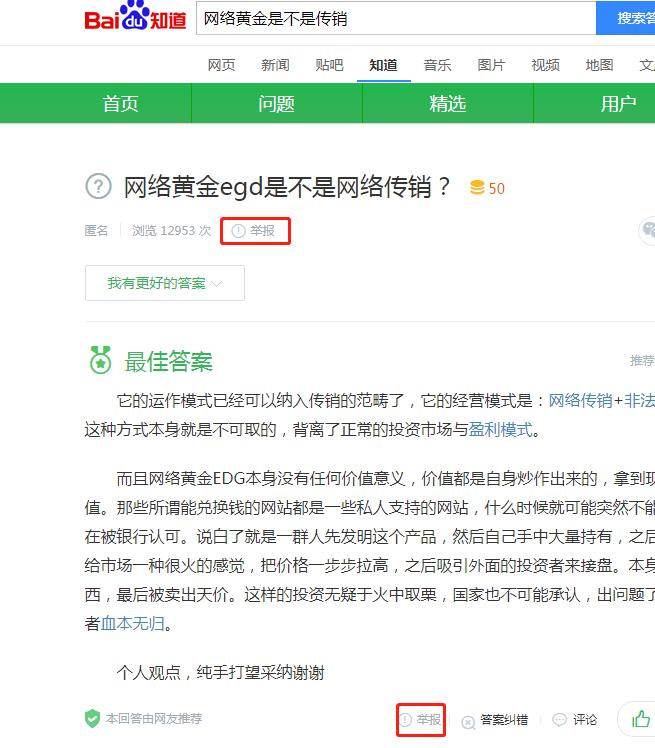655x748 pixels.
Task: Click the 匿名 author label
Action: (96, 231)
